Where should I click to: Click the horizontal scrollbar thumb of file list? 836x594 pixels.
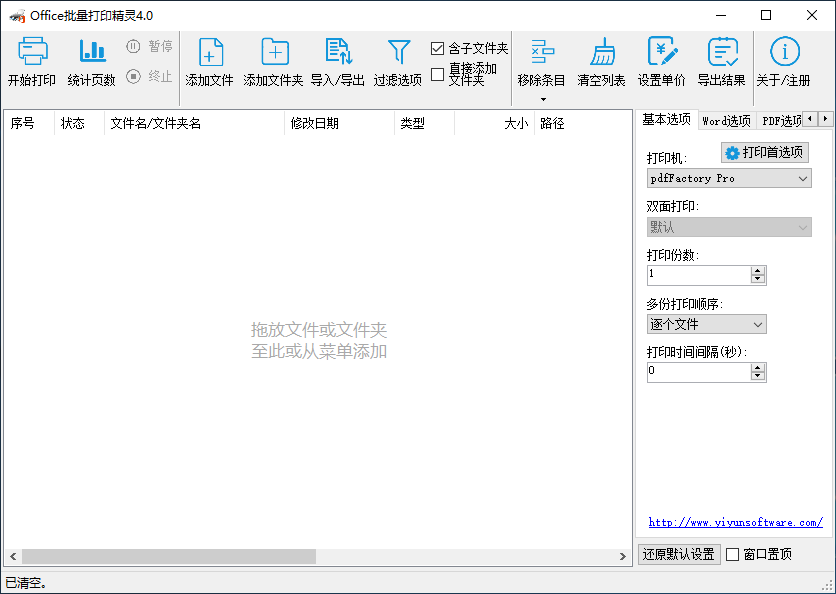[169, 556]
